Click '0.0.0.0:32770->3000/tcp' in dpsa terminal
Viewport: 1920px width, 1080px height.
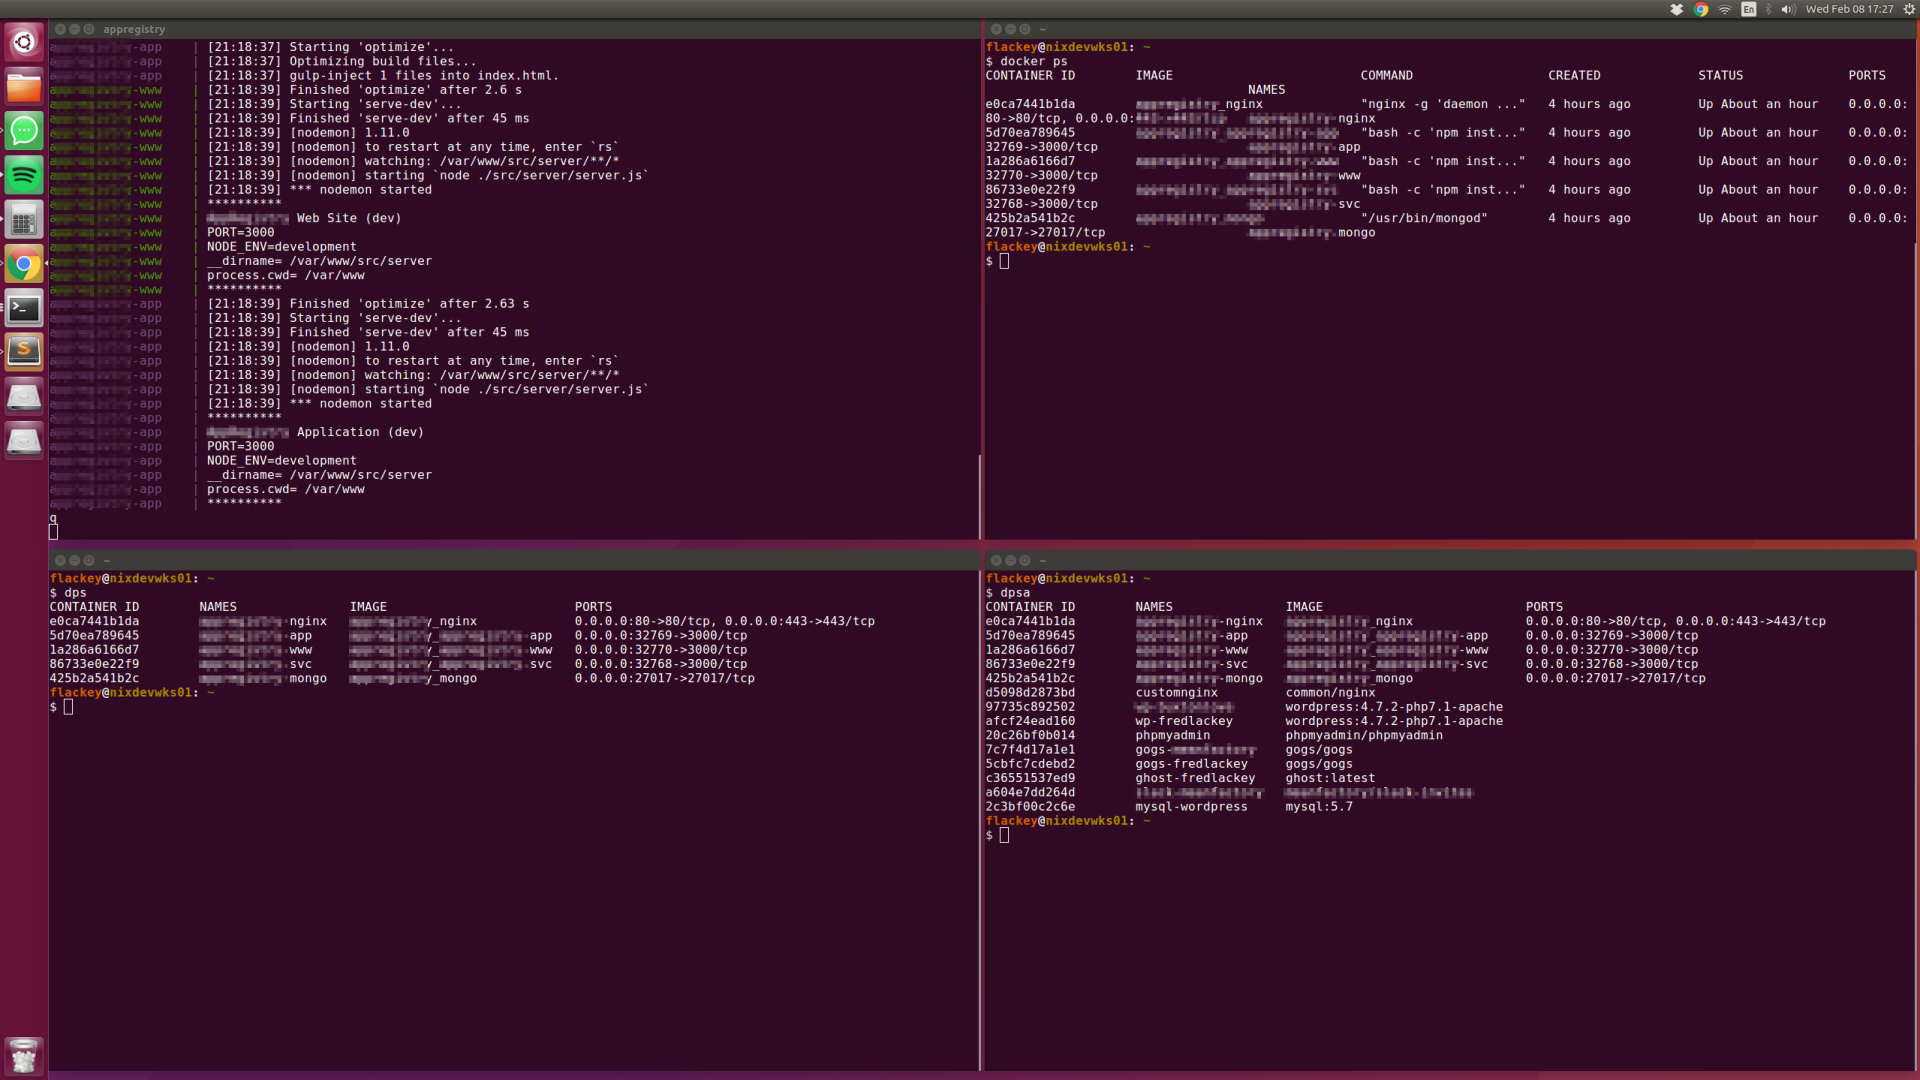(x=1611, y=649)
